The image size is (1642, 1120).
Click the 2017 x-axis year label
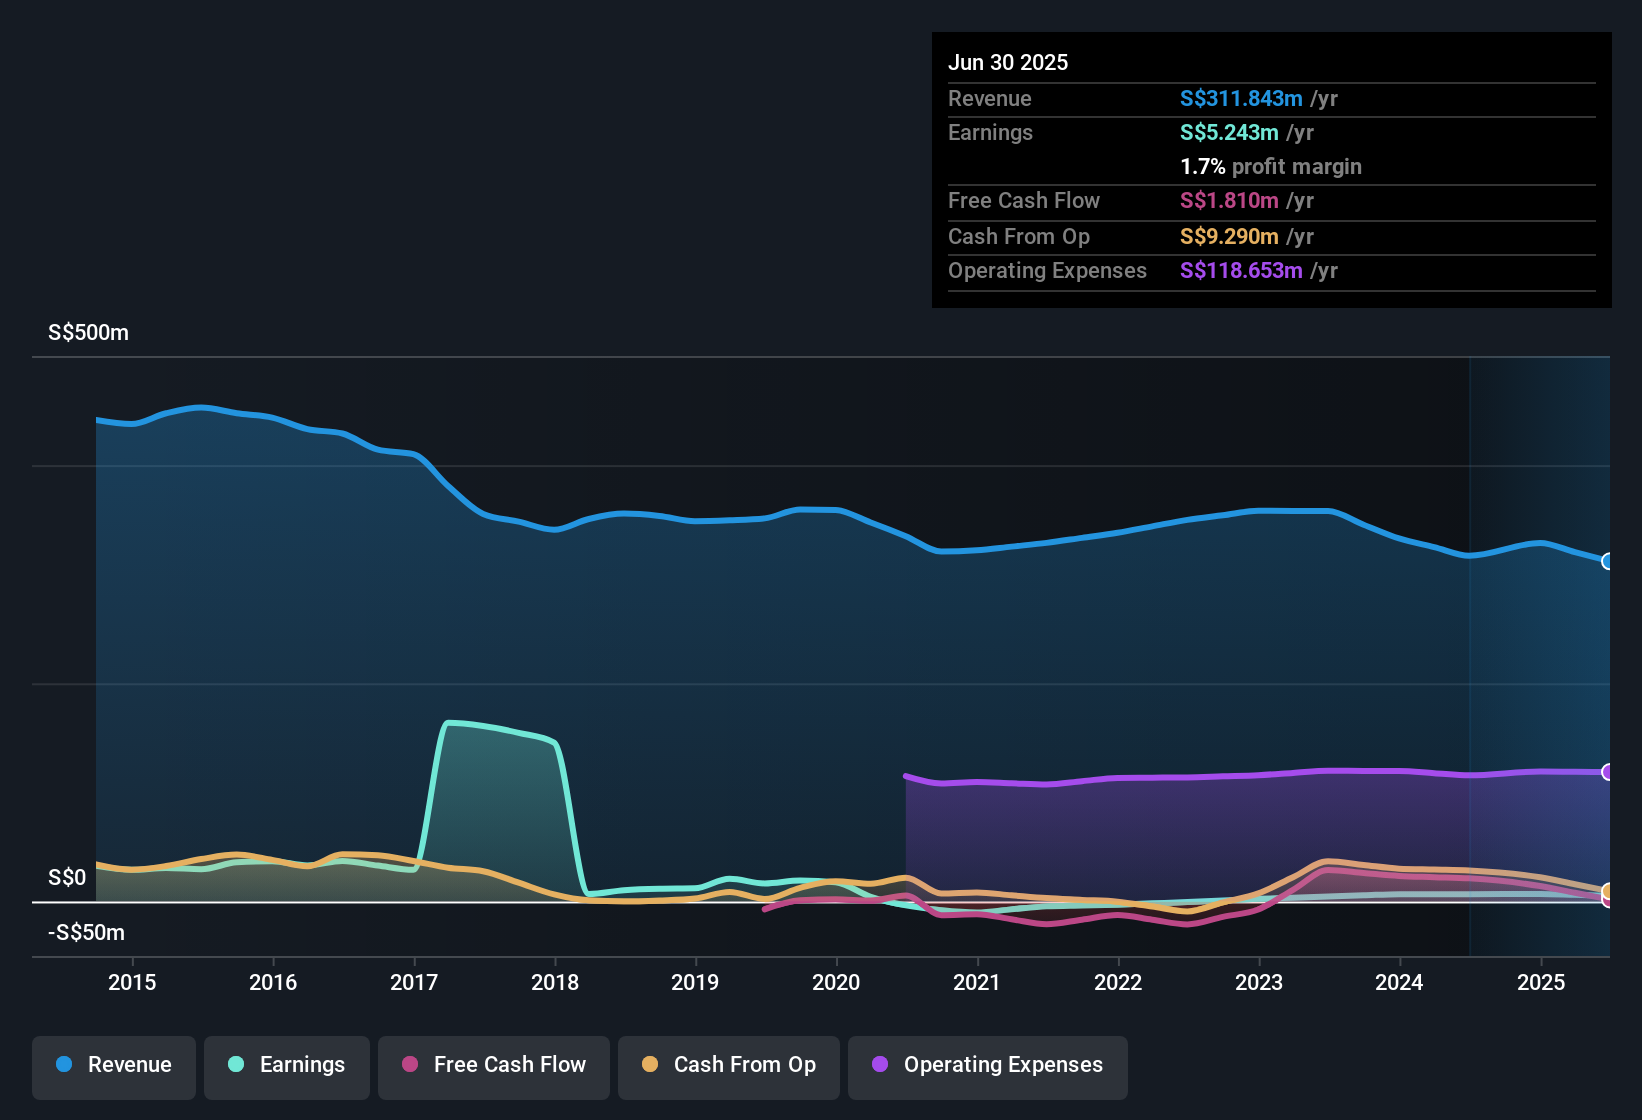[414, 982]
